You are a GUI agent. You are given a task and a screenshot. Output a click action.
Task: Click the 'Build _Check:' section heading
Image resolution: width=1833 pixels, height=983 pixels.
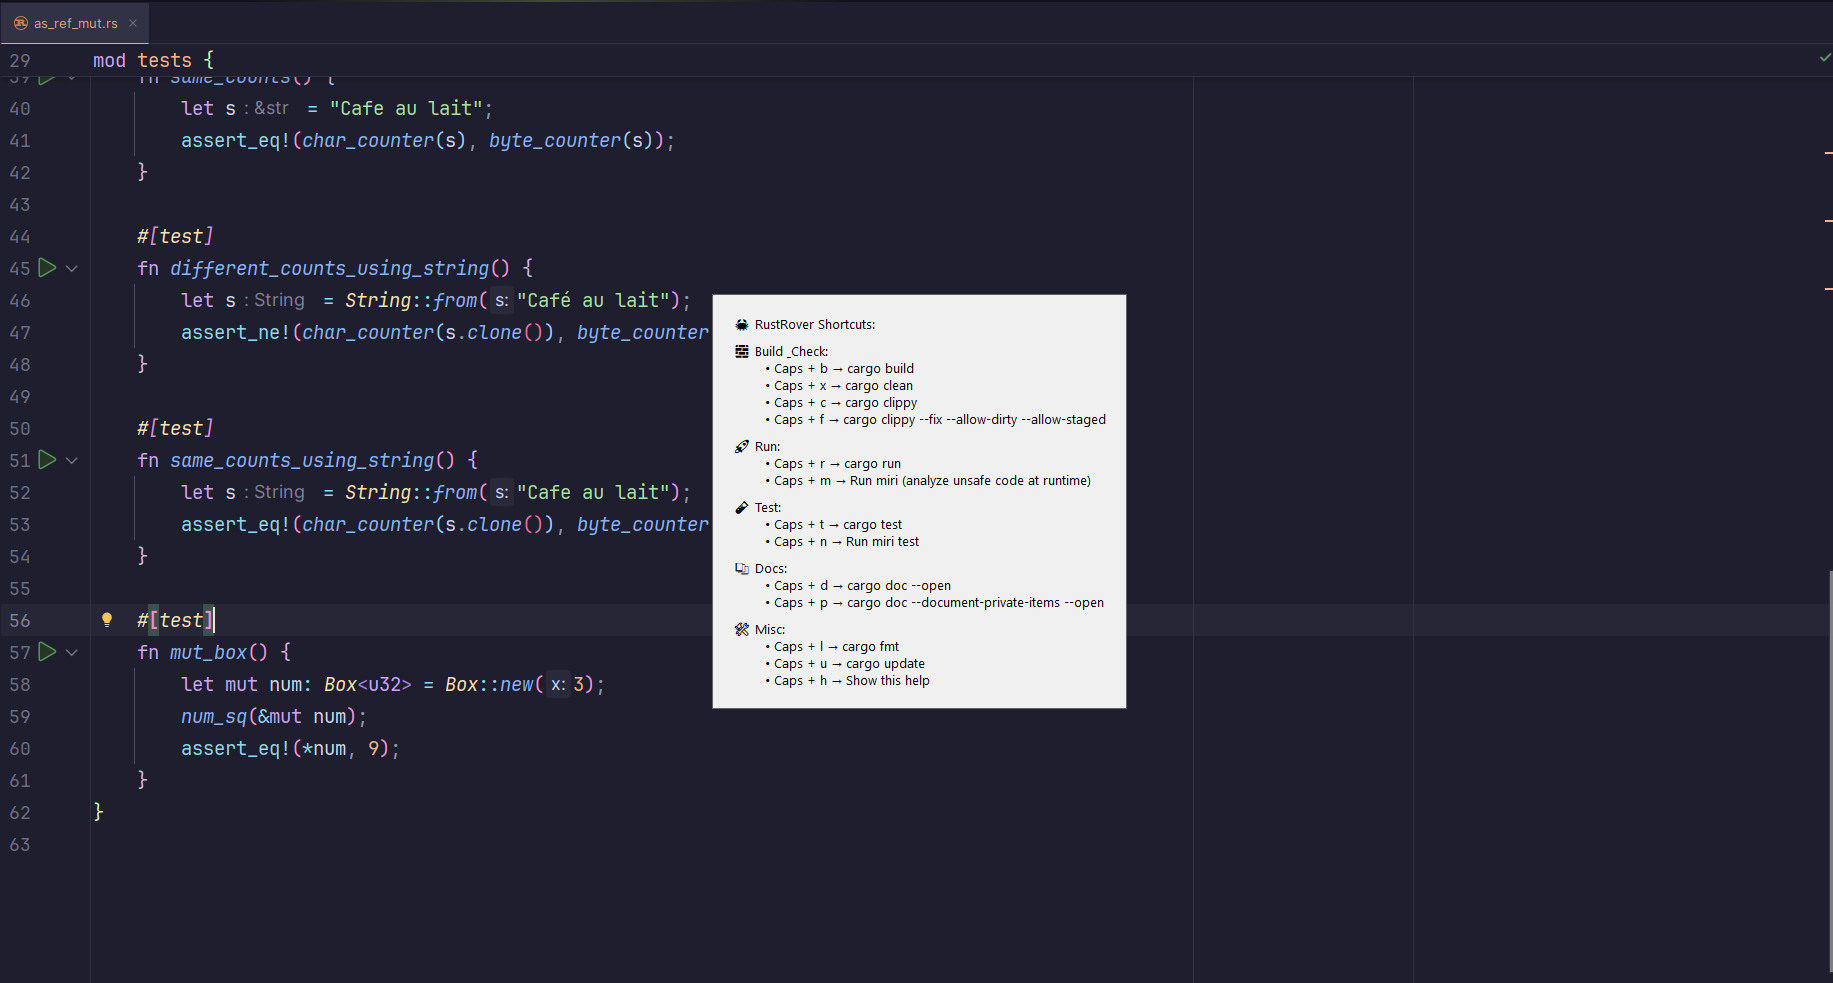point(791,352)
